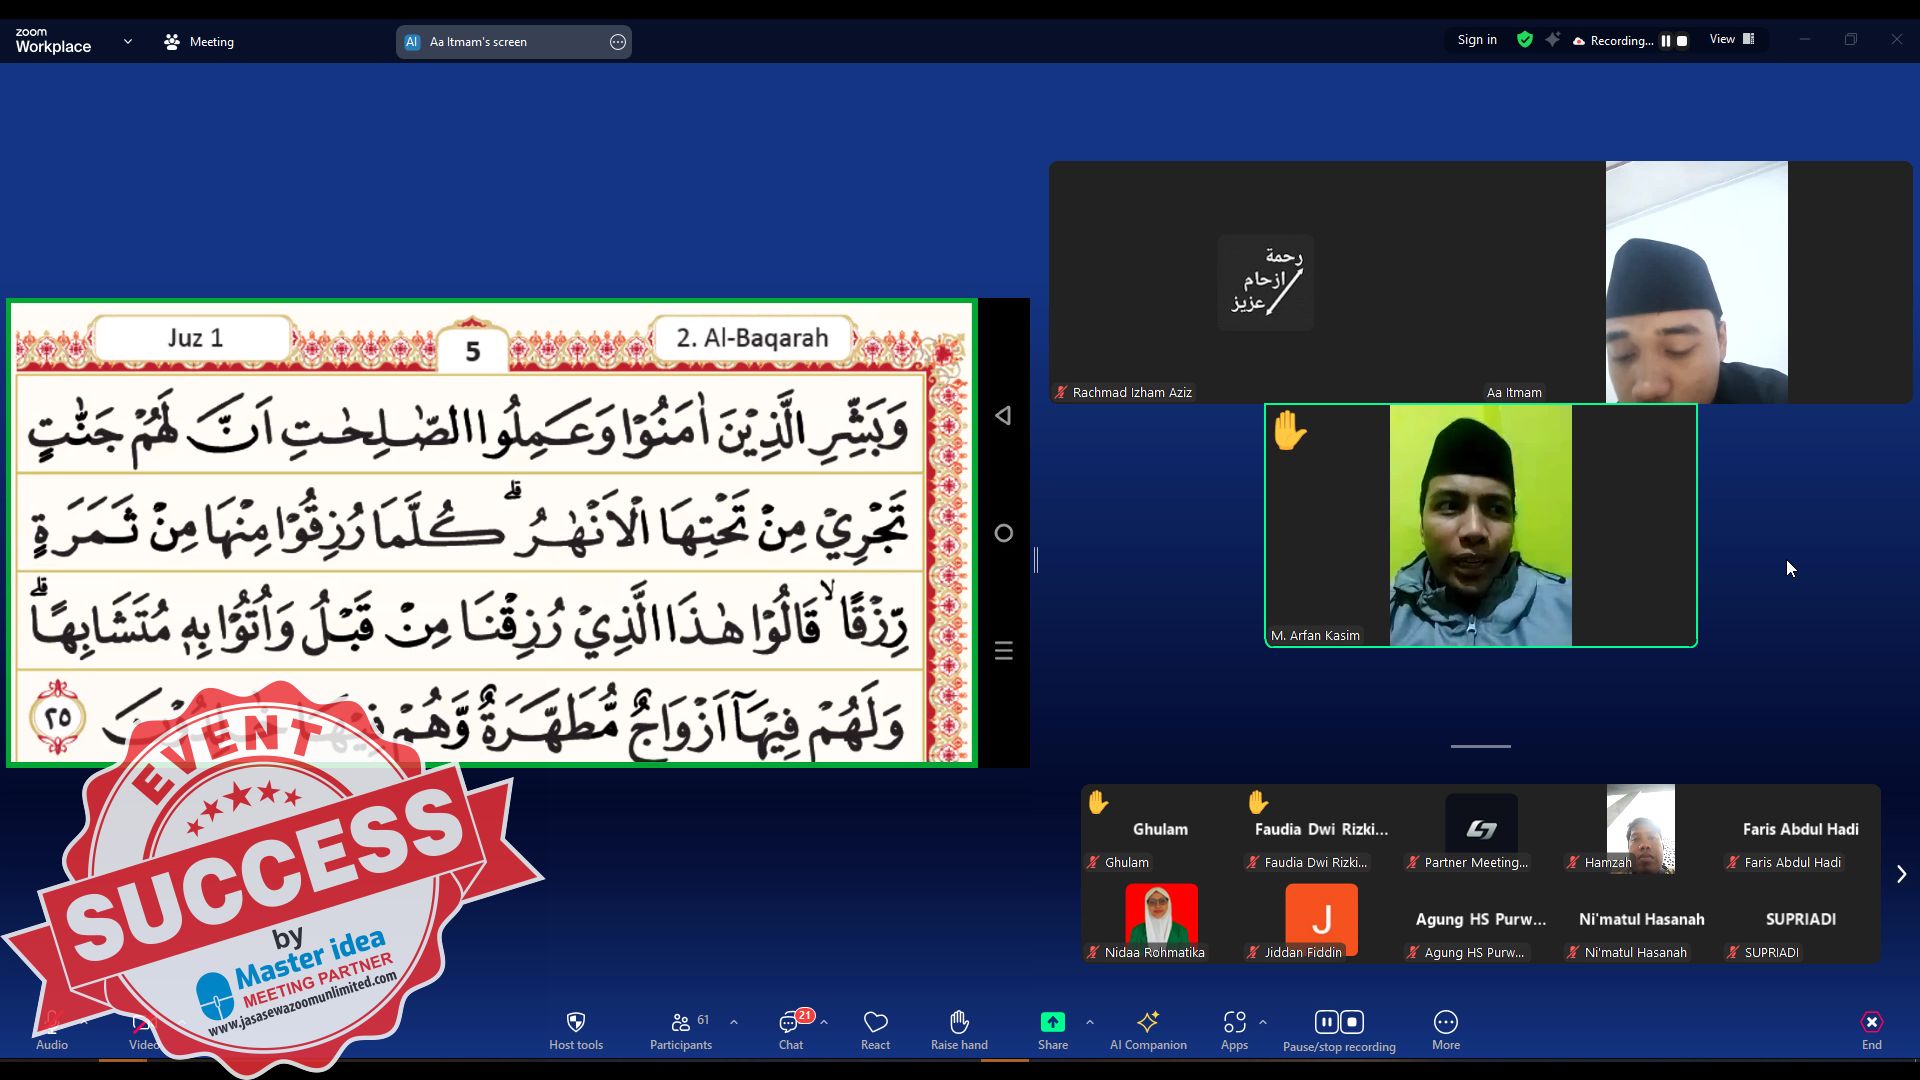1920x1080 pixels.
Task: Expand the Participants options caret
Action: click(734, 1022)
